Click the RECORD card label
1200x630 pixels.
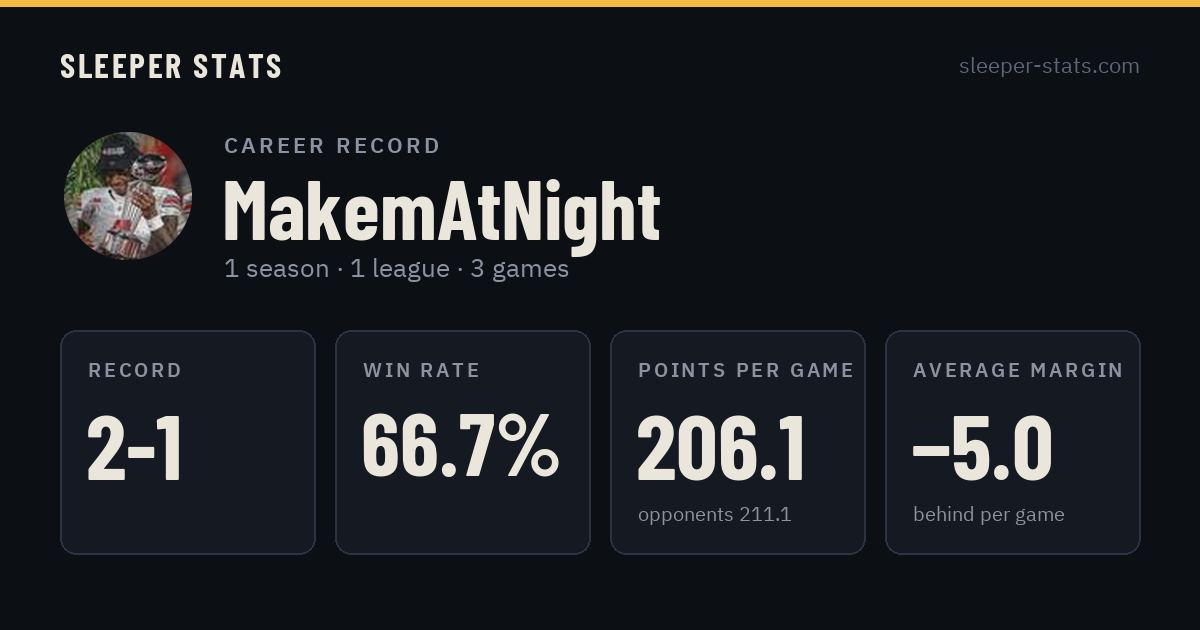[135, 371]
